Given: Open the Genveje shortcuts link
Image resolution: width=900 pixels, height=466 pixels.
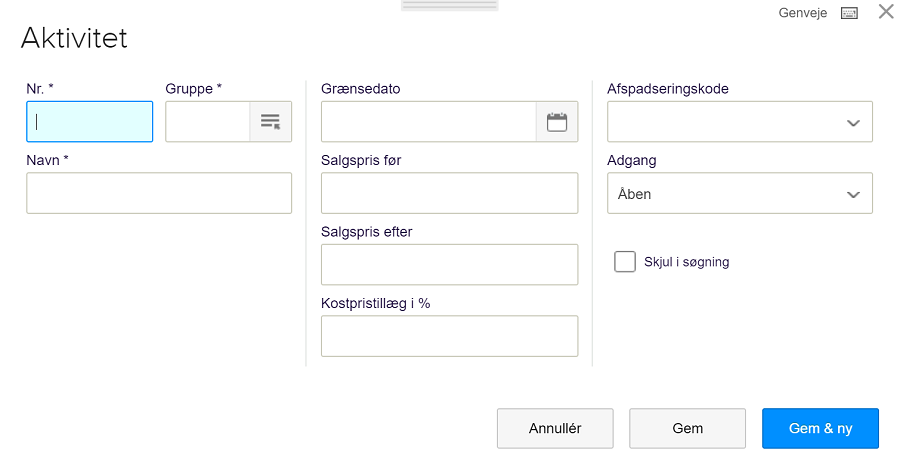Looking at the screenshot, I should (802, 13).
